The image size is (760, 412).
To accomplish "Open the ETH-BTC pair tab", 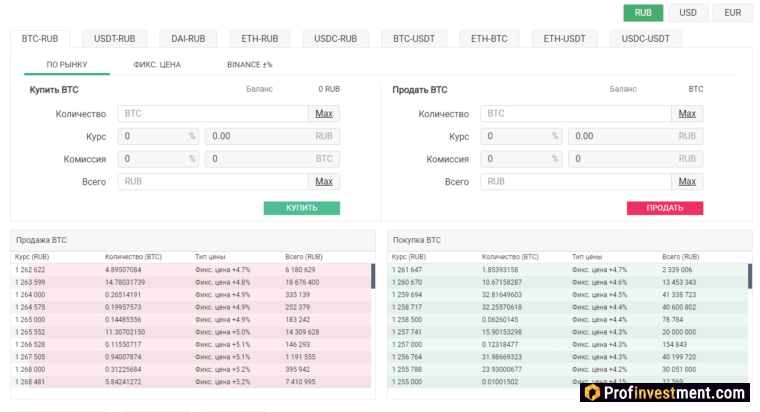I will (x=489, y=39).
